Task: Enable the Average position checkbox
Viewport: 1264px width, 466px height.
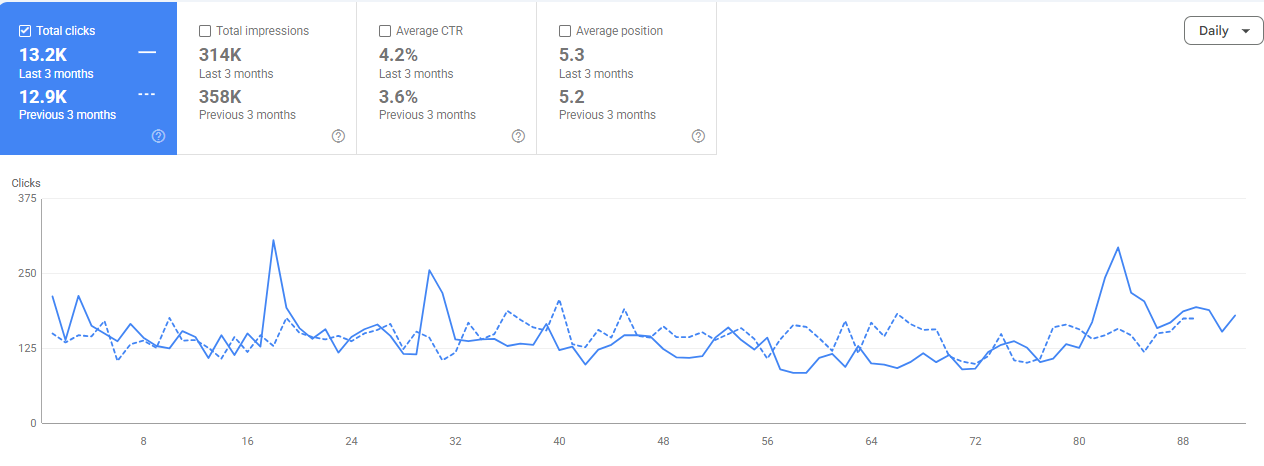Action: click(565, 31)
